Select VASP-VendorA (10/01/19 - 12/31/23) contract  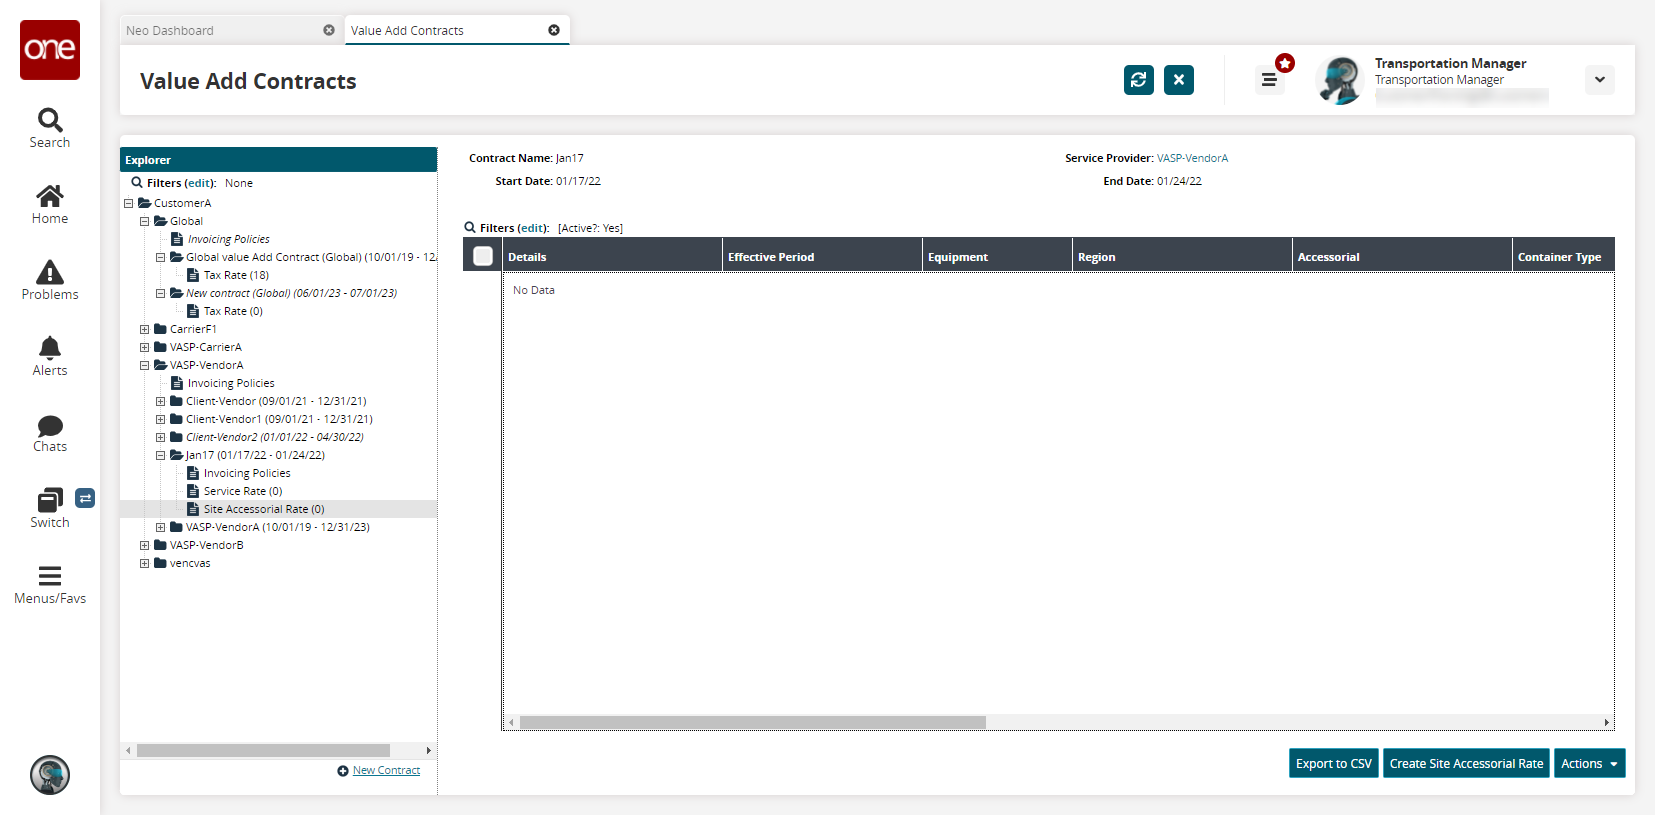pyautogui.click(x=278, y=527)
